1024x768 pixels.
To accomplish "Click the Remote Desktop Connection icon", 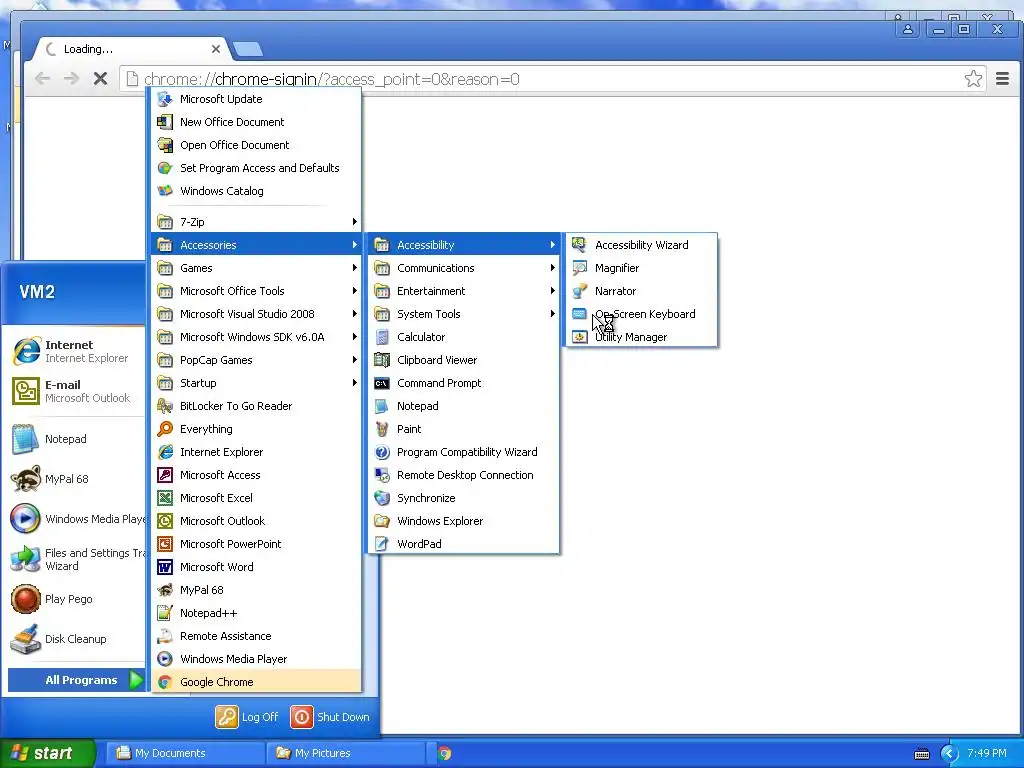I will tap(382, 475).
